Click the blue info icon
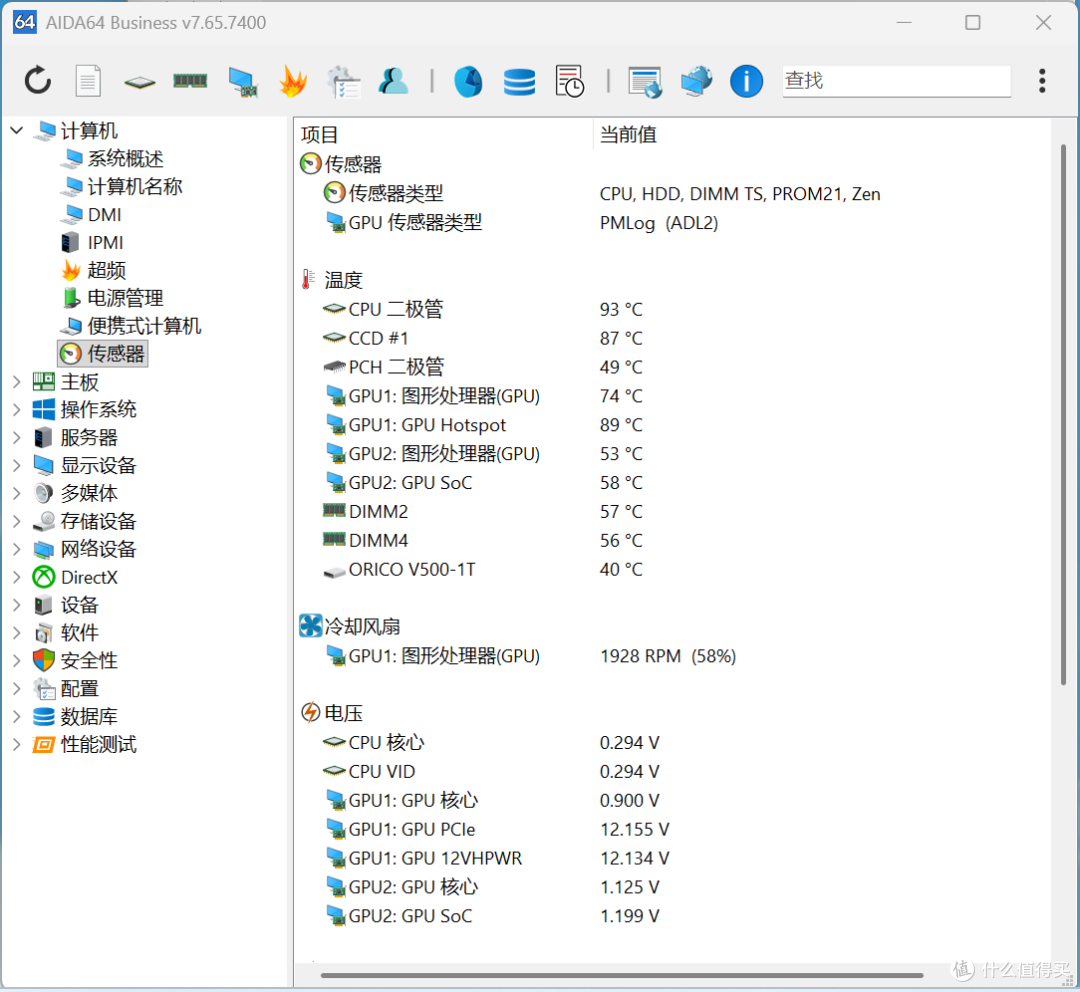Viewport: 1080px width, 992px height. pyautogui.click(x=747, y=81)
